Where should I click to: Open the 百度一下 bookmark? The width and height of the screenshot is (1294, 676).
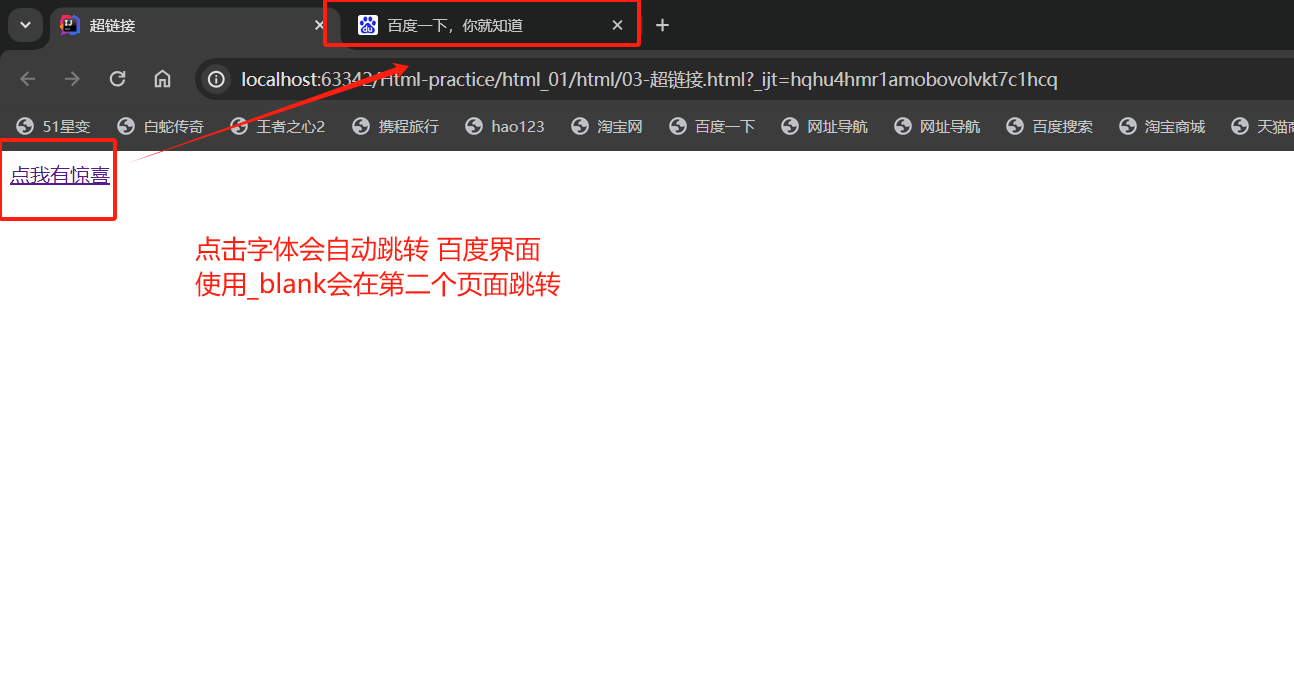click(711, 126)
